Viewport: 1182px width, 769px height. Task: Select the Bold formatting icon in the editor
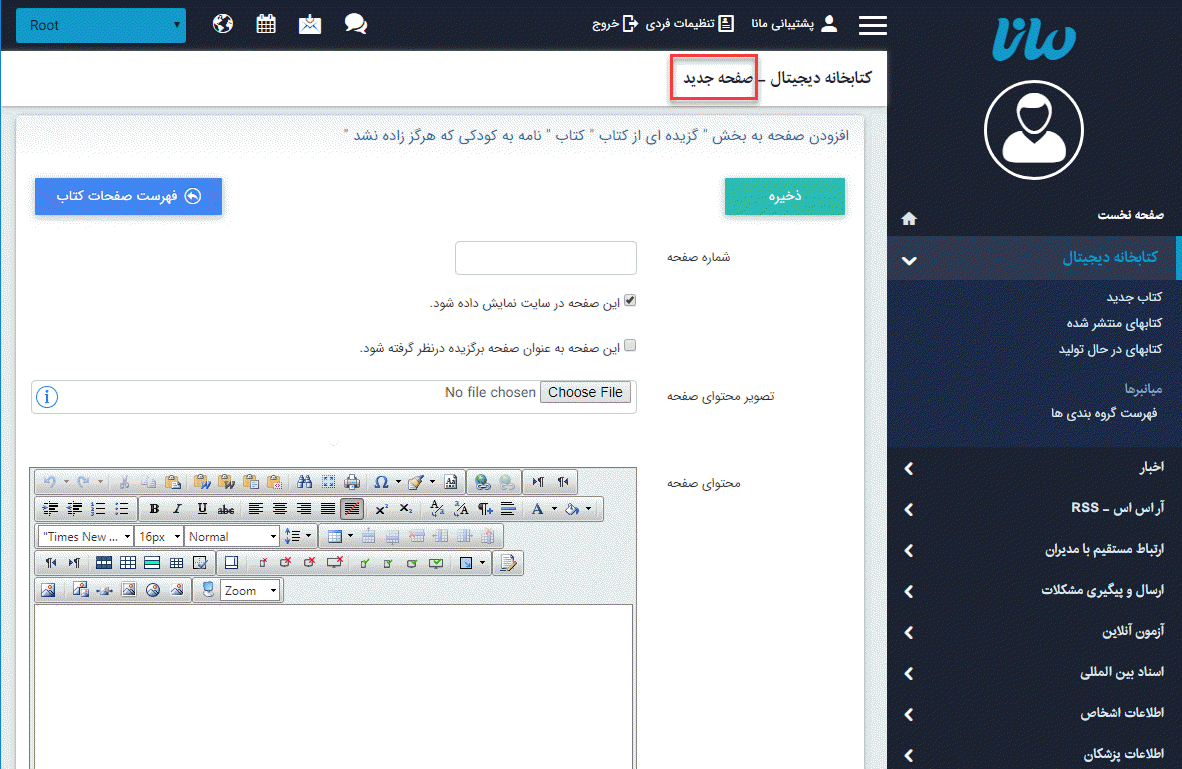pos(154,507)
